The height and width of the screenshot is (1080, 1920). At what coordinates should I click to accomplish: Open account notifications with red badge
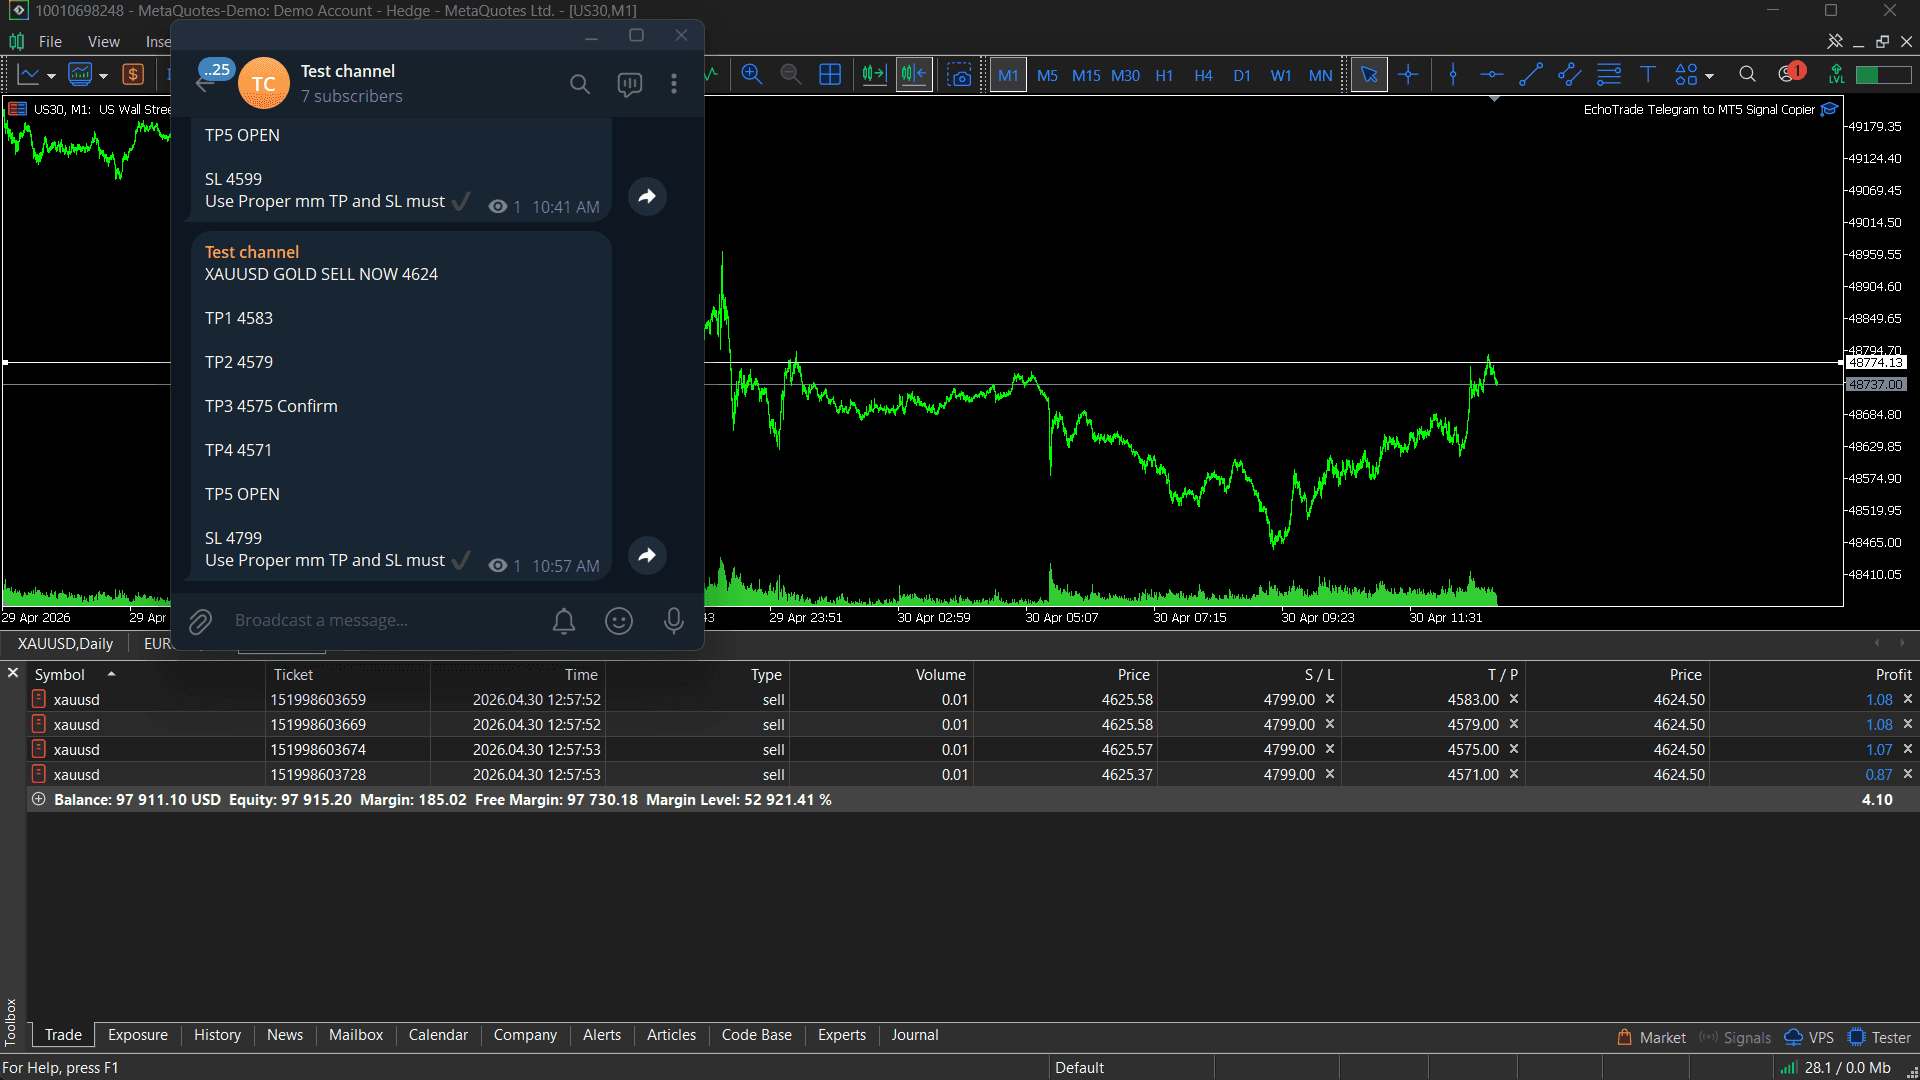[x=1791, y=73]
